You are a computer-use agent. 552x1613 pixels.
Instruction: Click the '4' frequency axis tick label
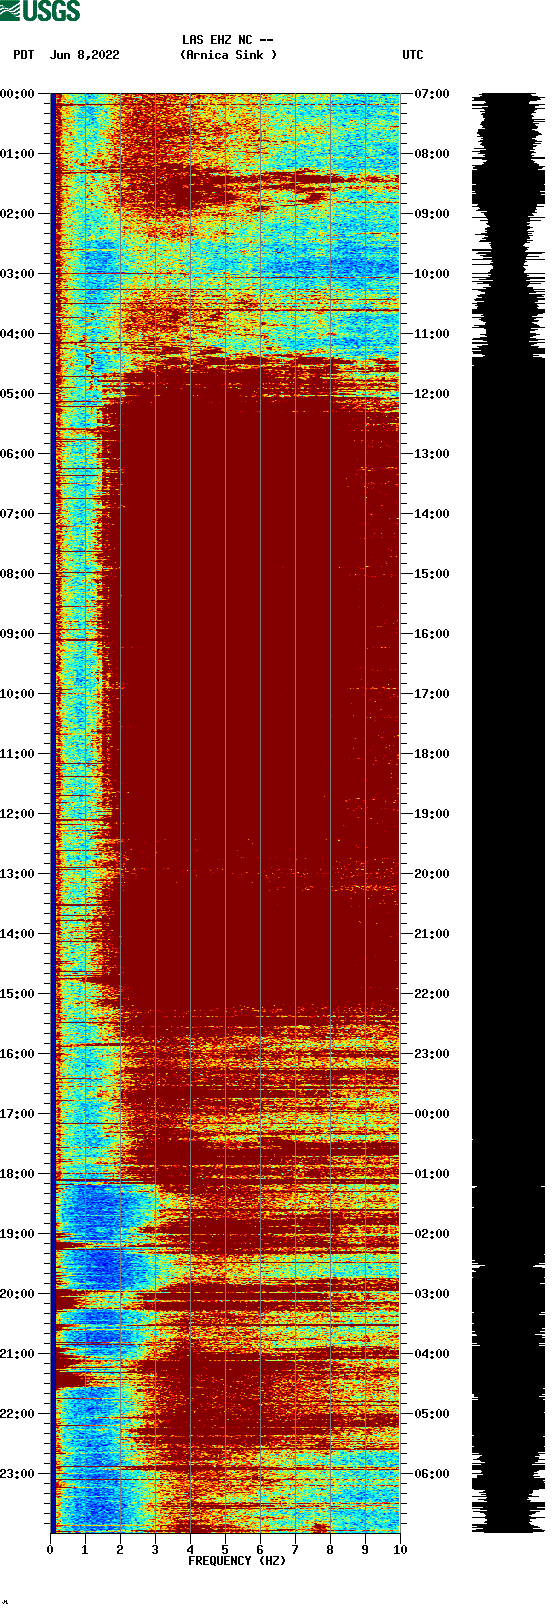190,1550
